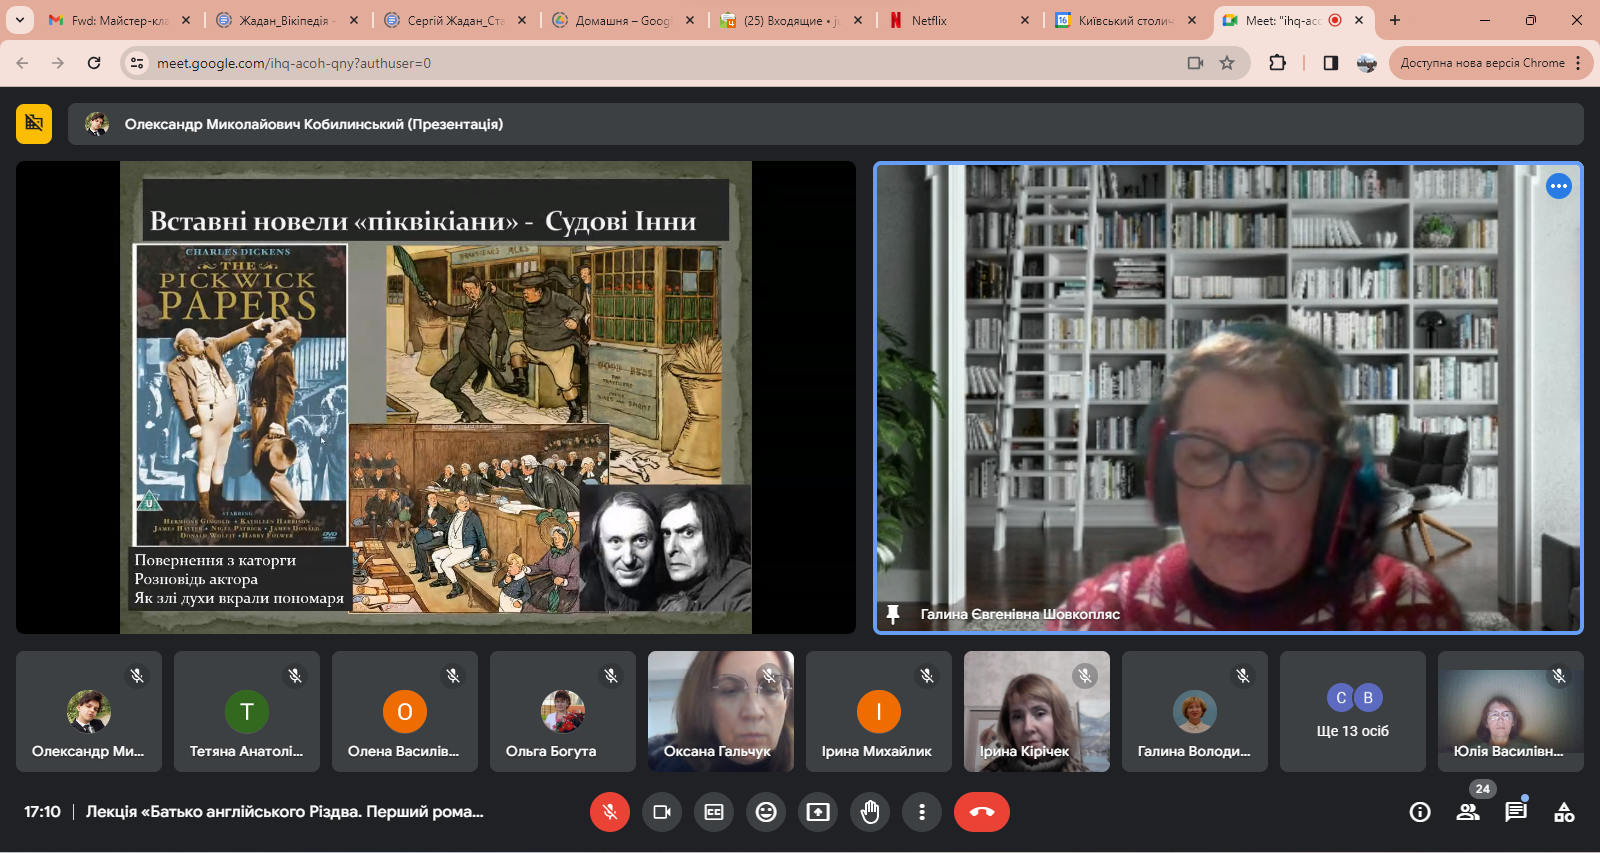Click the present screen icon
Image resolution: width=1600 pixels, height=853 pixels.
[818, 812]
